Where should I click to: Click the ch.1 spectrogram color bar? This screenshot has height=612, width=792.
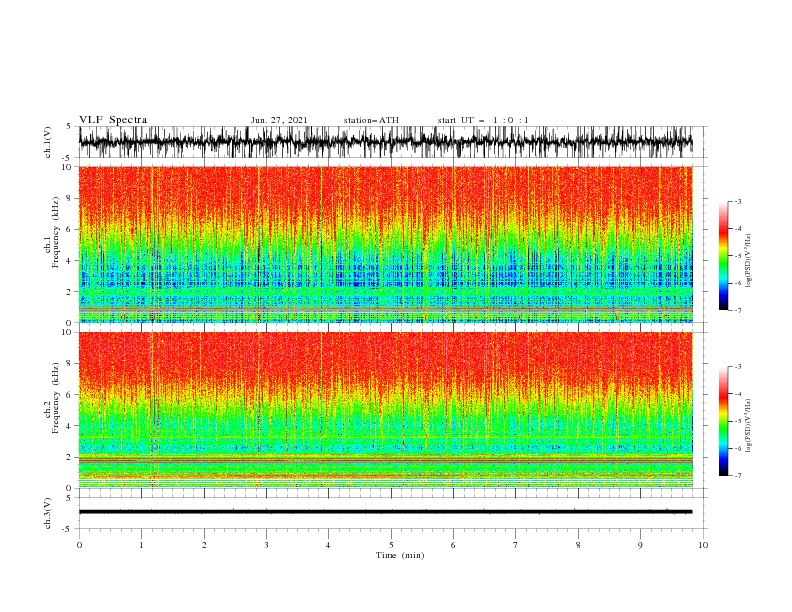pyautogui.click(x=723, y=255)
